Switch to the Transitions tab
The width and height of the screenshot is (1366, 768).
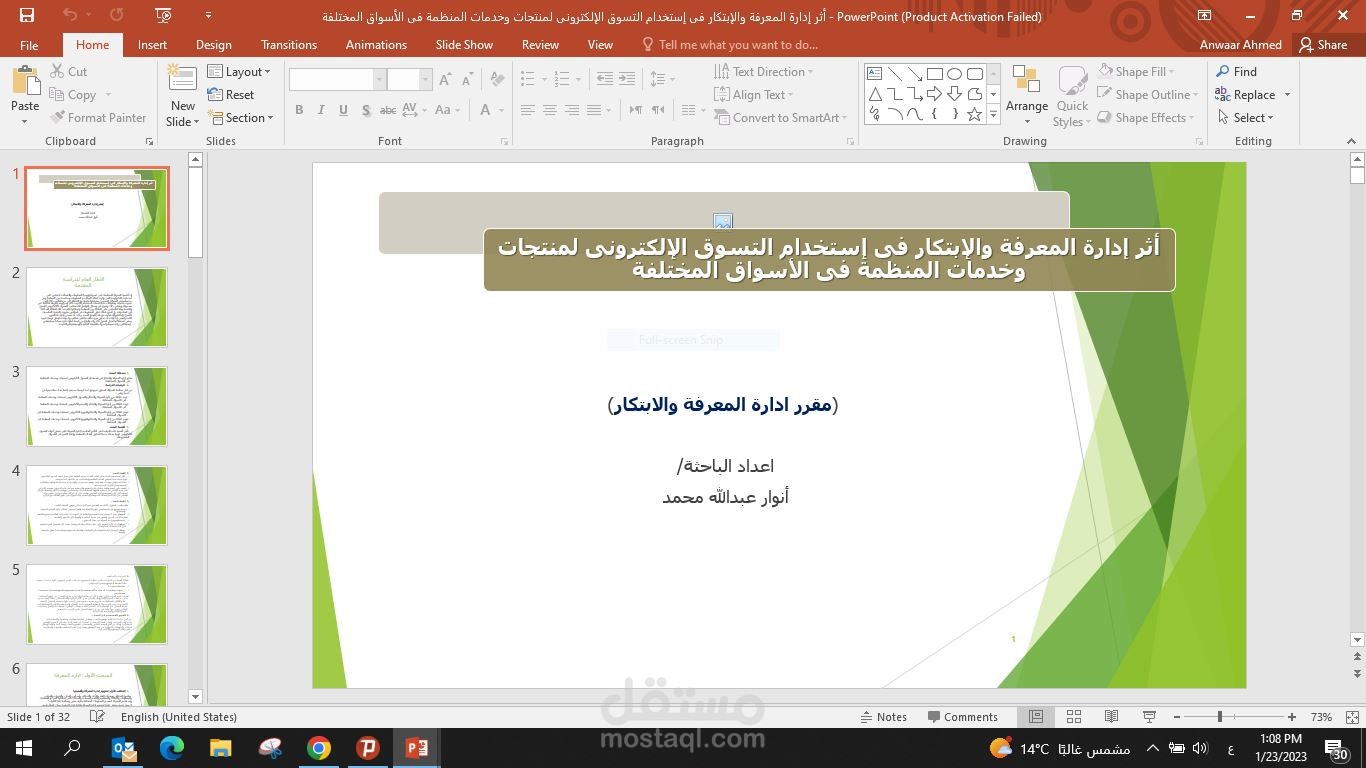289,45
